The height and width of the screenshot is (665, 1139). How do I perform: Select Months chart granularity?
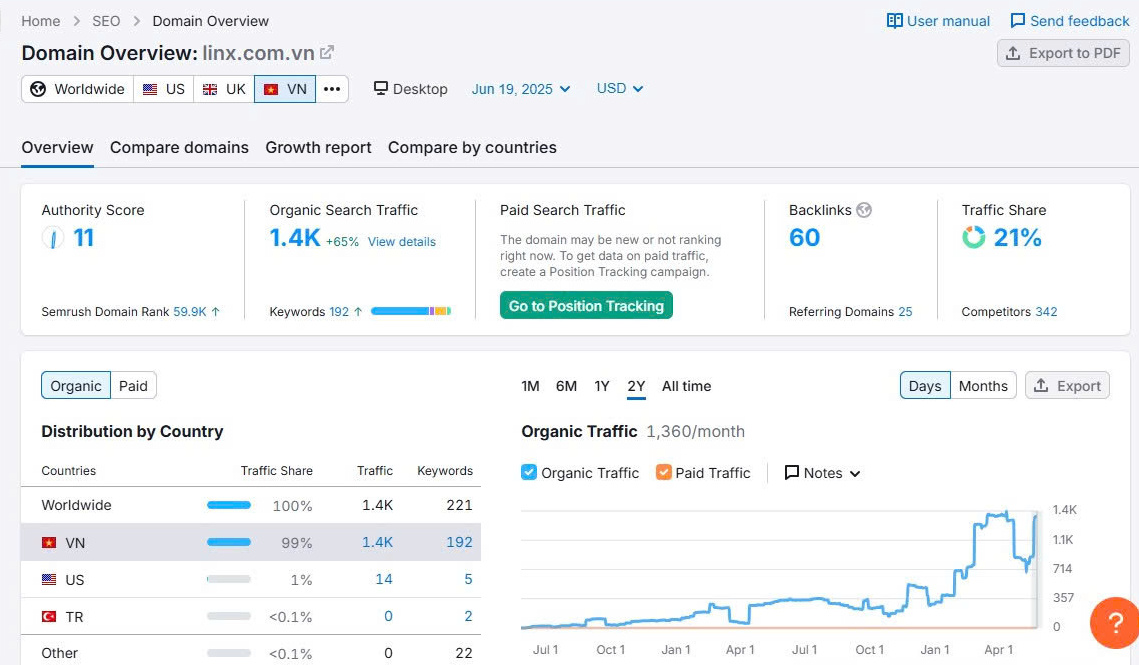[x=983, y=386]
